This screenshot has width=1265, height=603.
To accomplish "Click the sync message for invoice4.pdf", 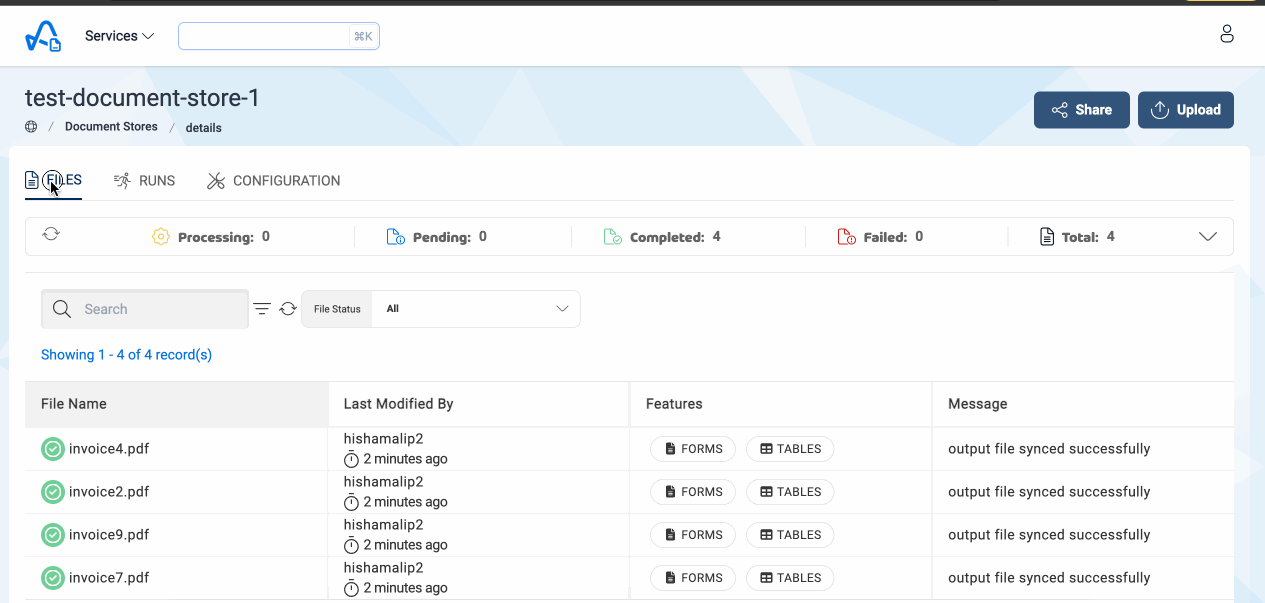I will click(1049, 449).
